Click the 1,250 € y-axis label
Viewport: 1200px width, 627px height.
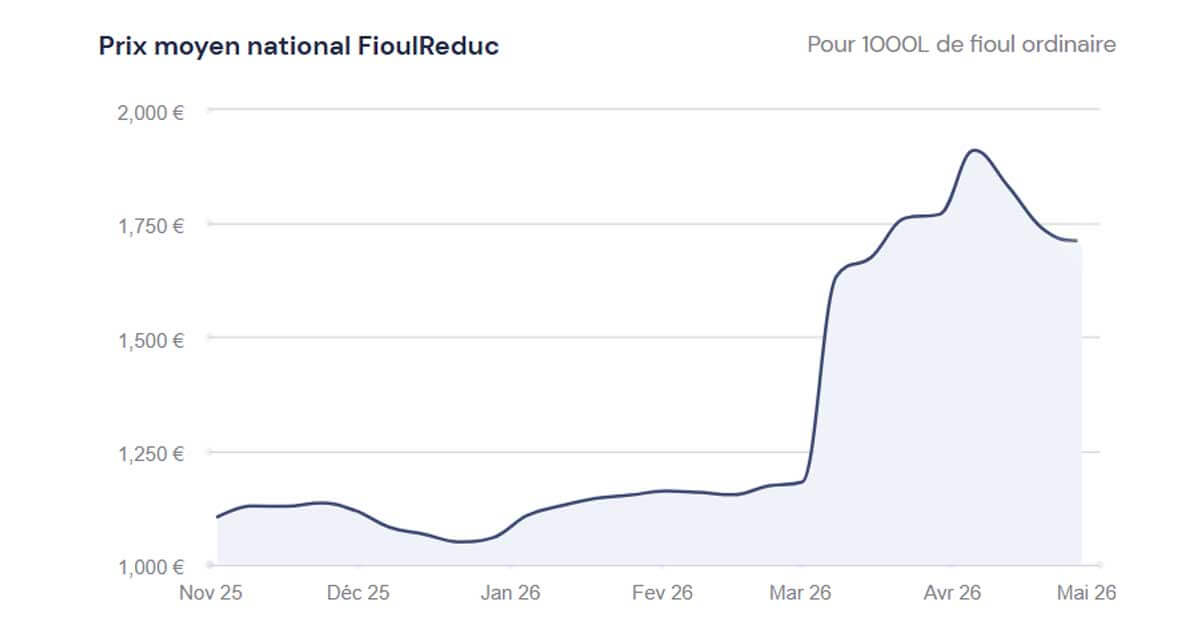150,454
